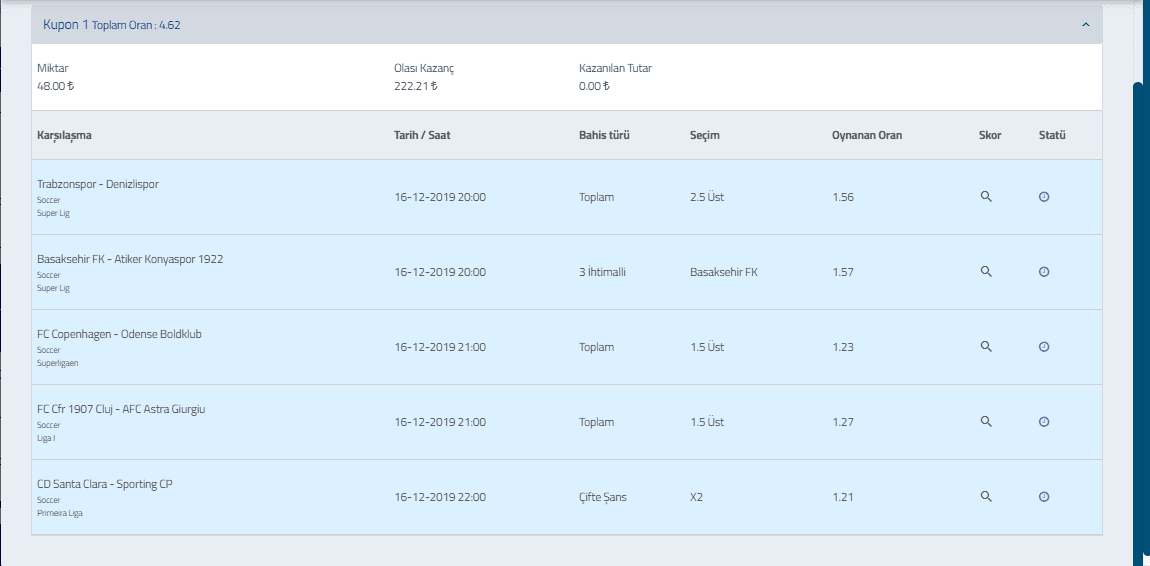Viewport: 1150px width, 566px height.
Task: Click pending status clock for FC Copenhagen match
Action: [1044, 346]
